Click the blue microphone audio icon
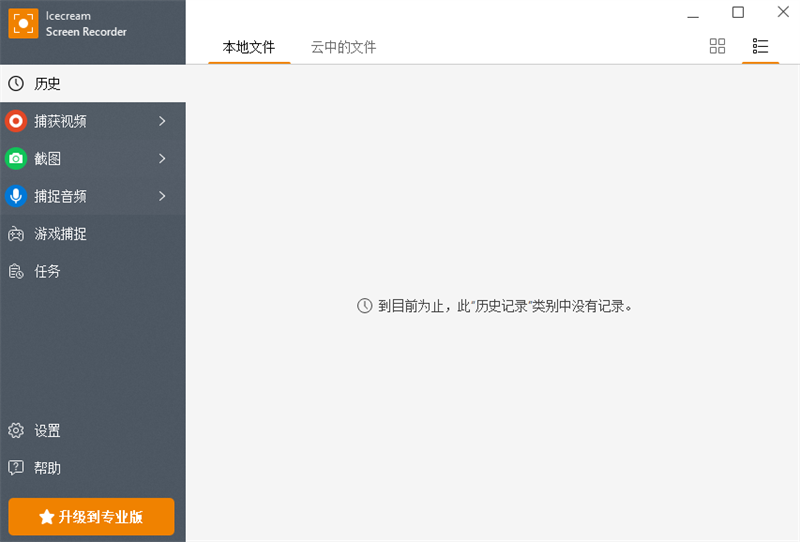Screen dimensions: 800x542 click(16, 196)
